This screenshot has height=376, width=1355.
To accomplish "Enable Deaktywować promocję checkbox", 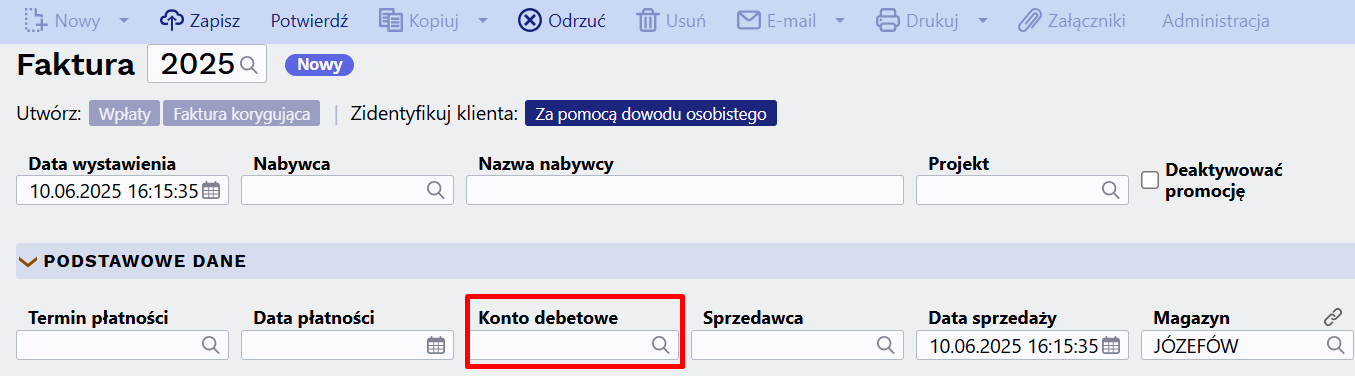I will pos(1150,180).
